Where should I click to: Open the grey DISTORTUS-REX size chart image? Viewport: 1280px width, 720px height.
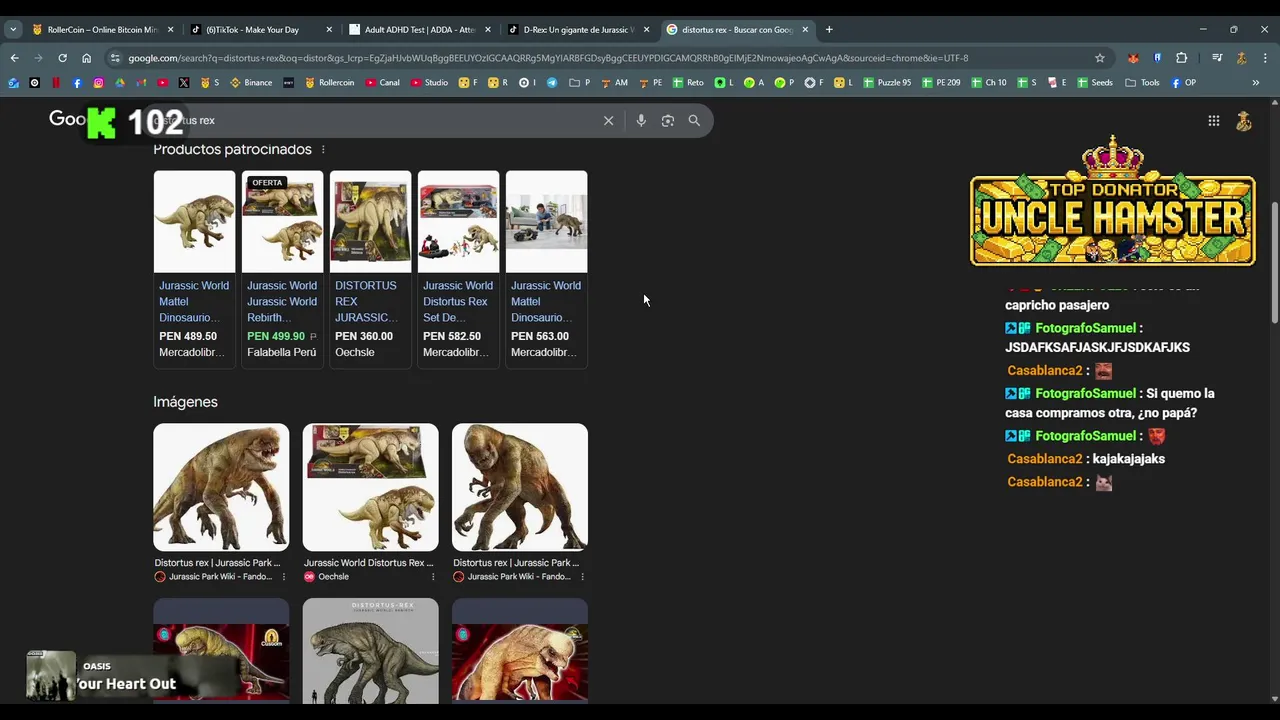tap(370, 651)
